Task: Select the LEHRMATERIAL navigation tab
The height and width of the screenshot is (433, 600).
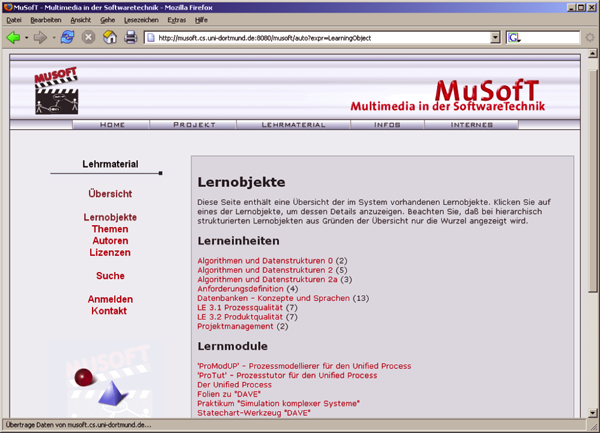Action: (x=293, y=125)
